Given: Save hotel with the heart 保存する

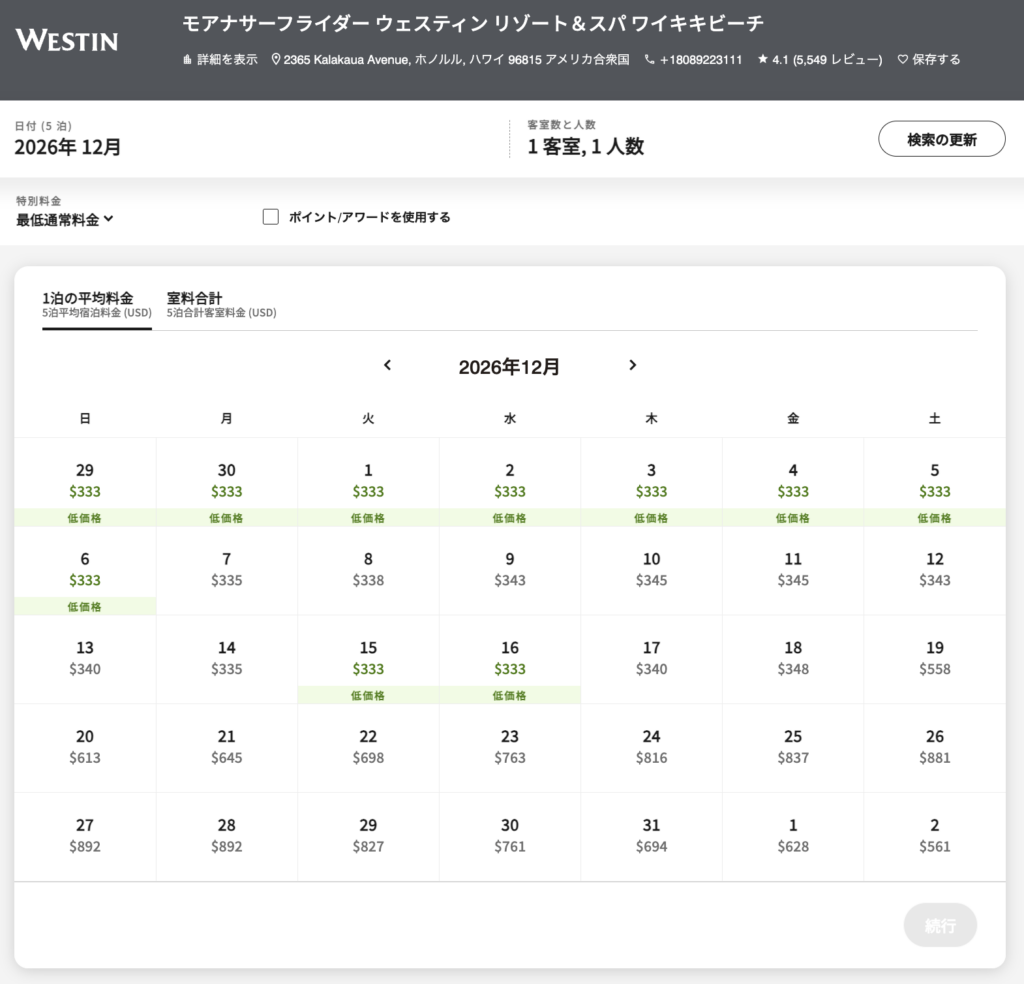Looking at the screenshot, I should [x=929, y=59].
